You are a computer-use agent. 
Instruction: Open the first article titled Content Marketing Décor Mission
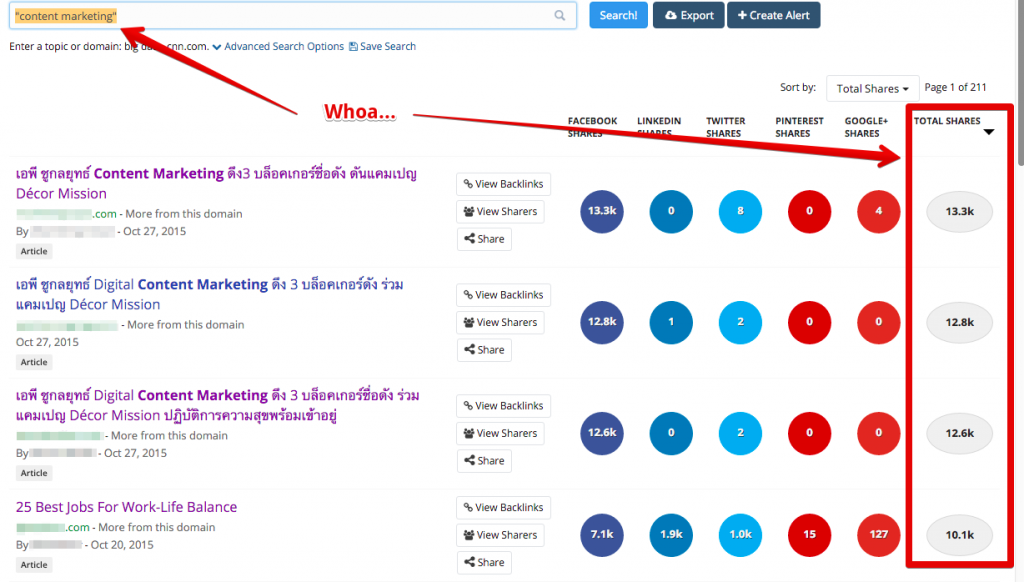point(216,184)
